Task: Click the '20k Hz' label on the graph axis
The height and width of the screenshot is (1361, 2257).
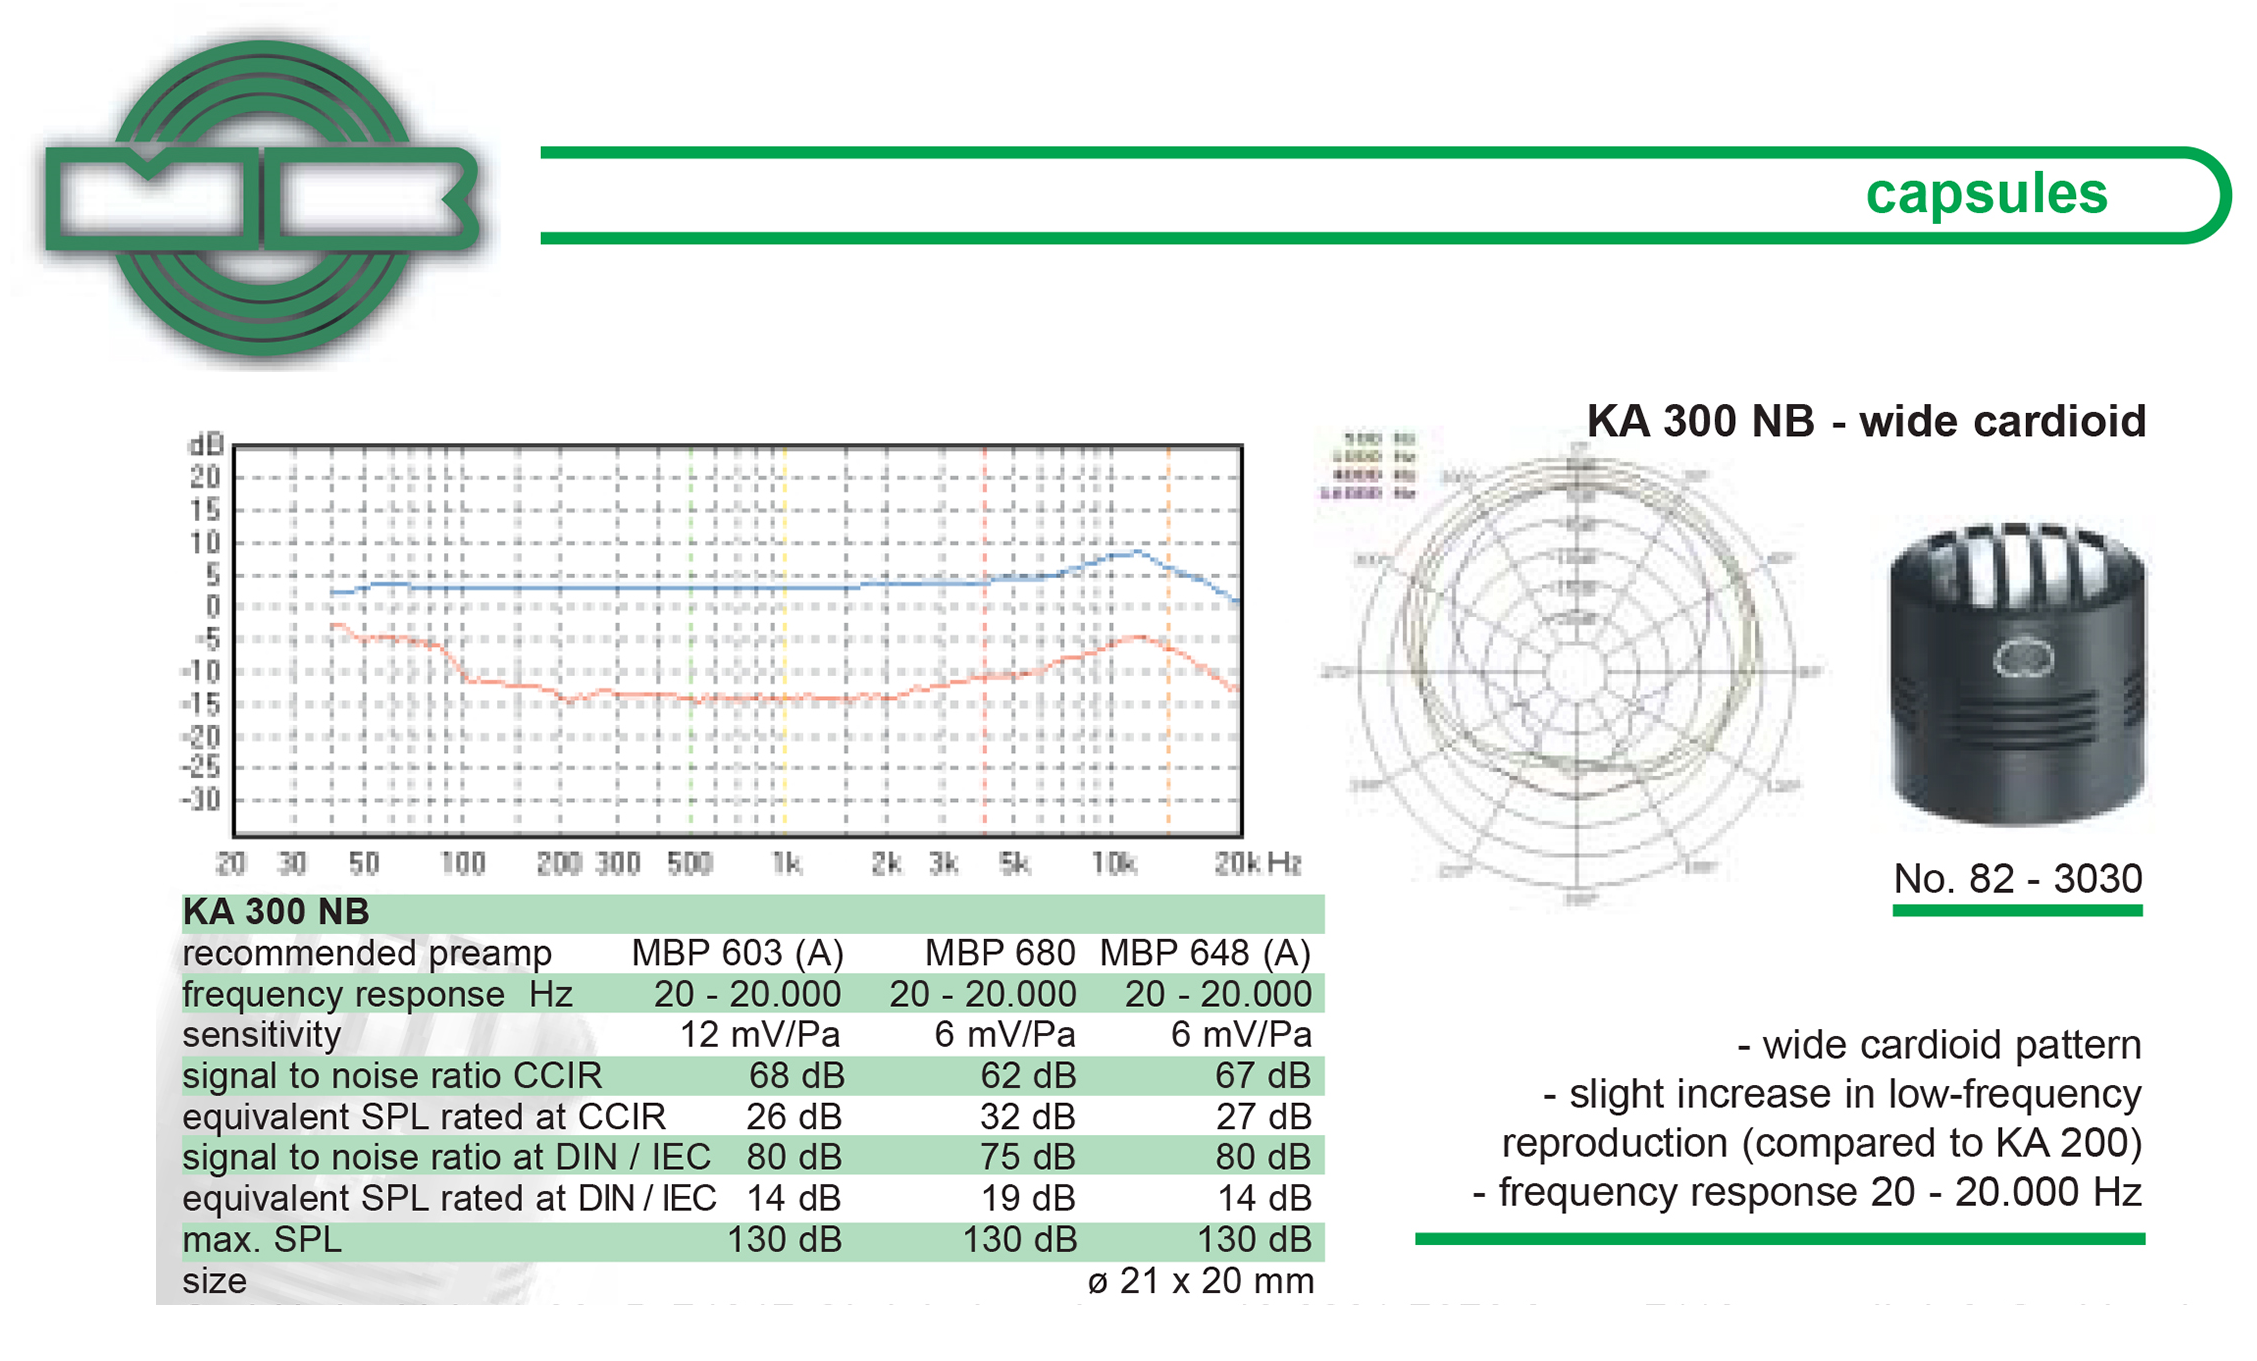Action: tap(1257, 863)
